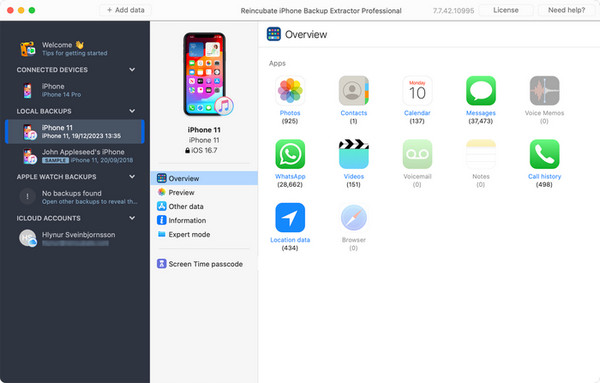Open the Calendar app icon
The image size is (600, 383).
[x=417, y=91]
